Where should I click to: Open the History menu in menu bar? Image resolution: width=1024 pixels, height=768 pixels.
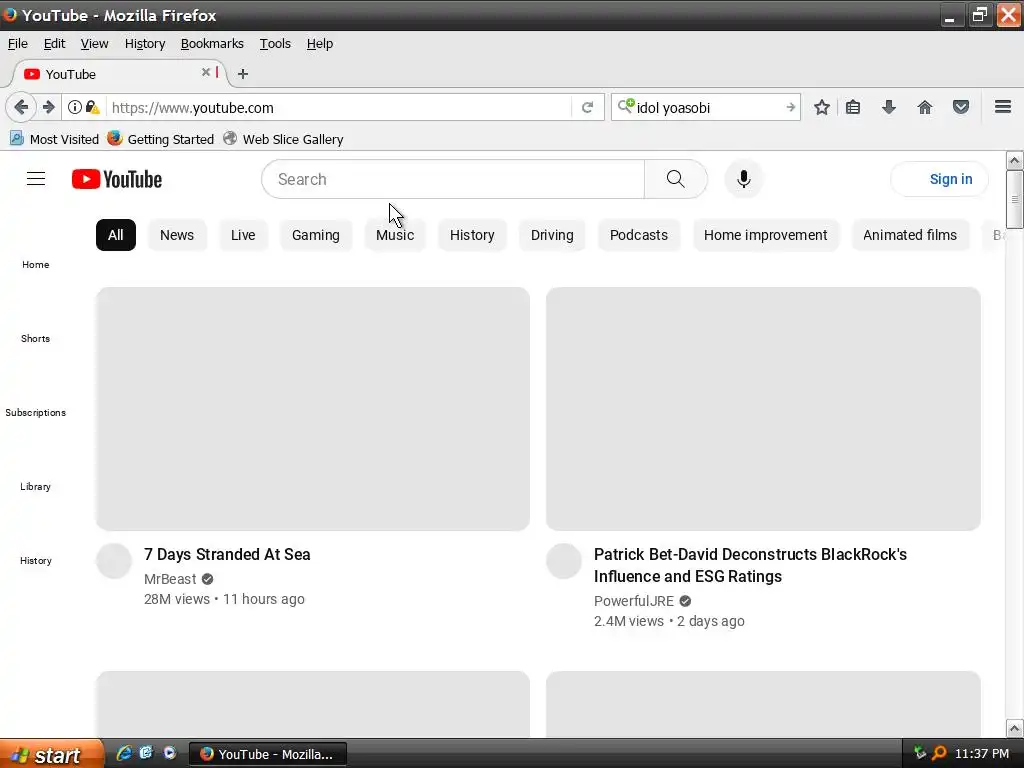click(145, 44)
